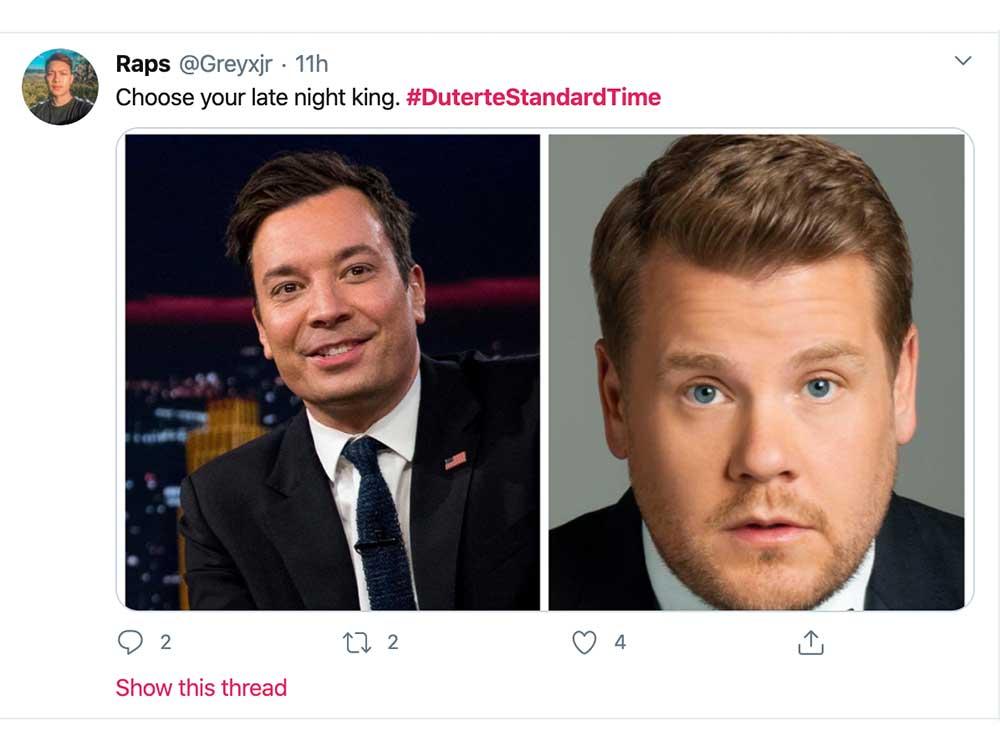Click the tweet text 'Choose your late night king.'
1000x750 pixels.
coord(258,98)
